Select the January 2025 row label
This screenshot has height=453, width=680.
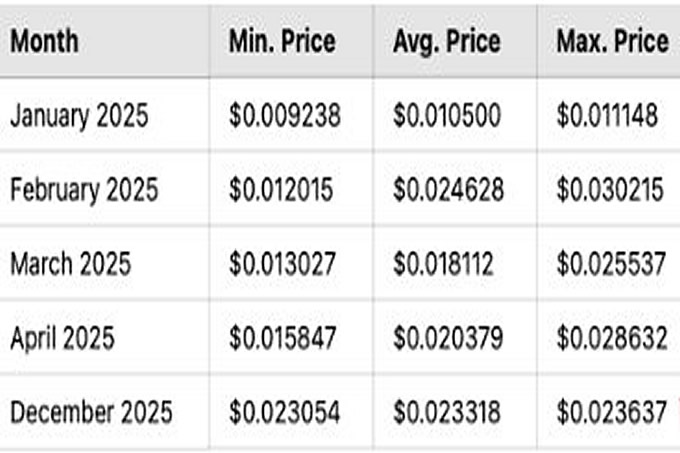(79, 116)
